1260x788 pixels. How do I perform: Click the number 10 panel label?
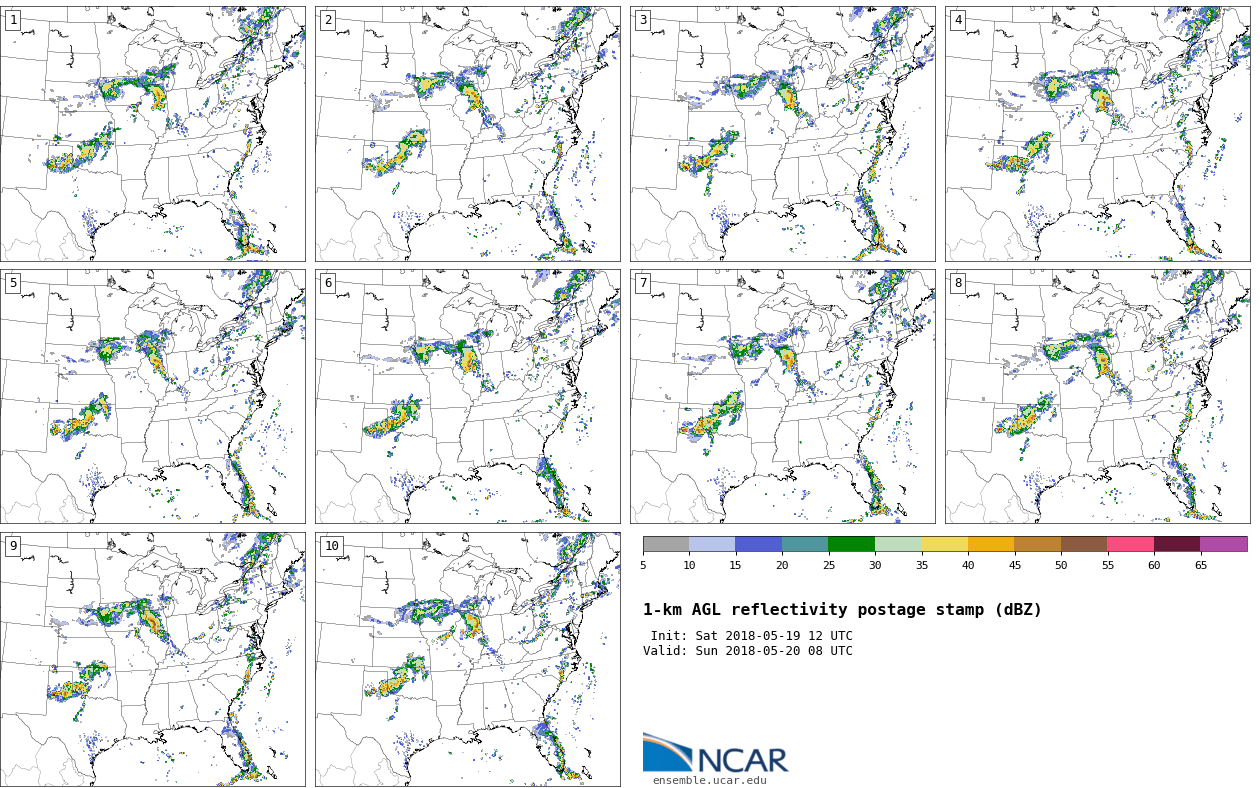click(x=331, y=546)
